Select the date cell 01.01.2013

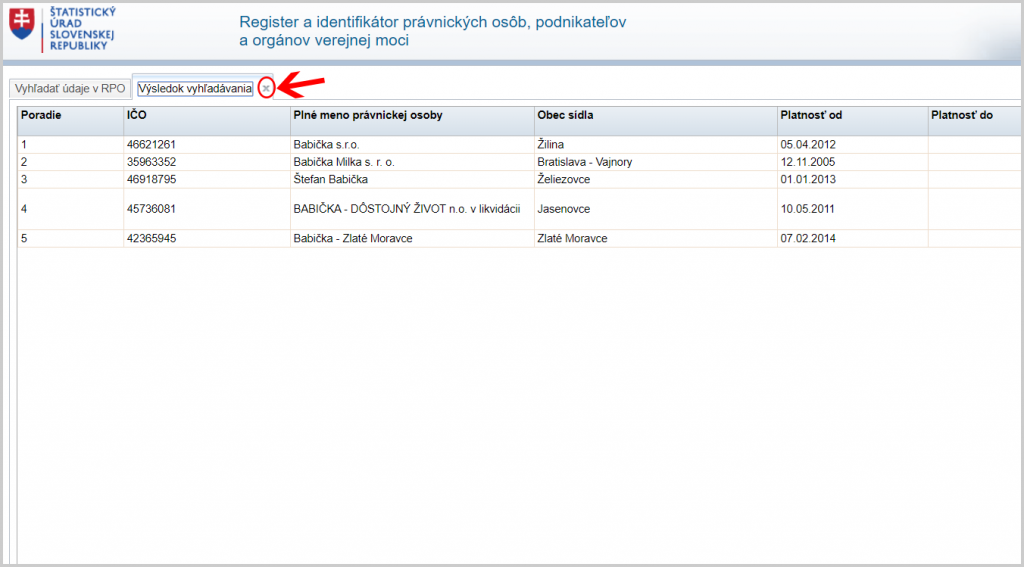(x=852, y=179)
